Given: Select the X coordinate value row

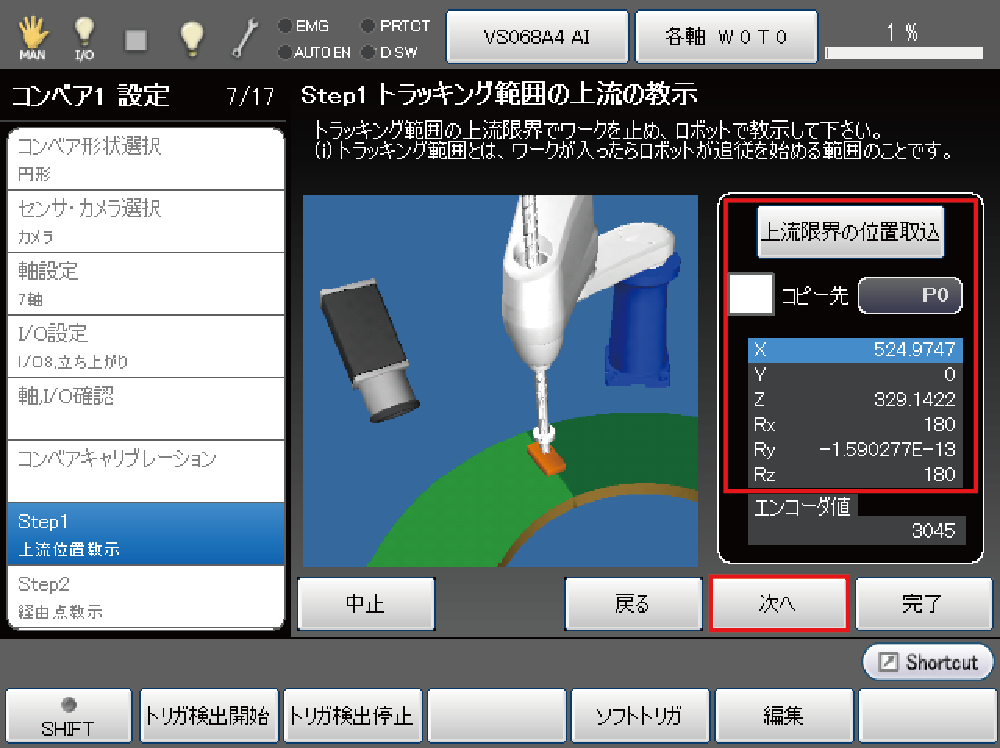Looking at the screenshot, I should [856, 349].
